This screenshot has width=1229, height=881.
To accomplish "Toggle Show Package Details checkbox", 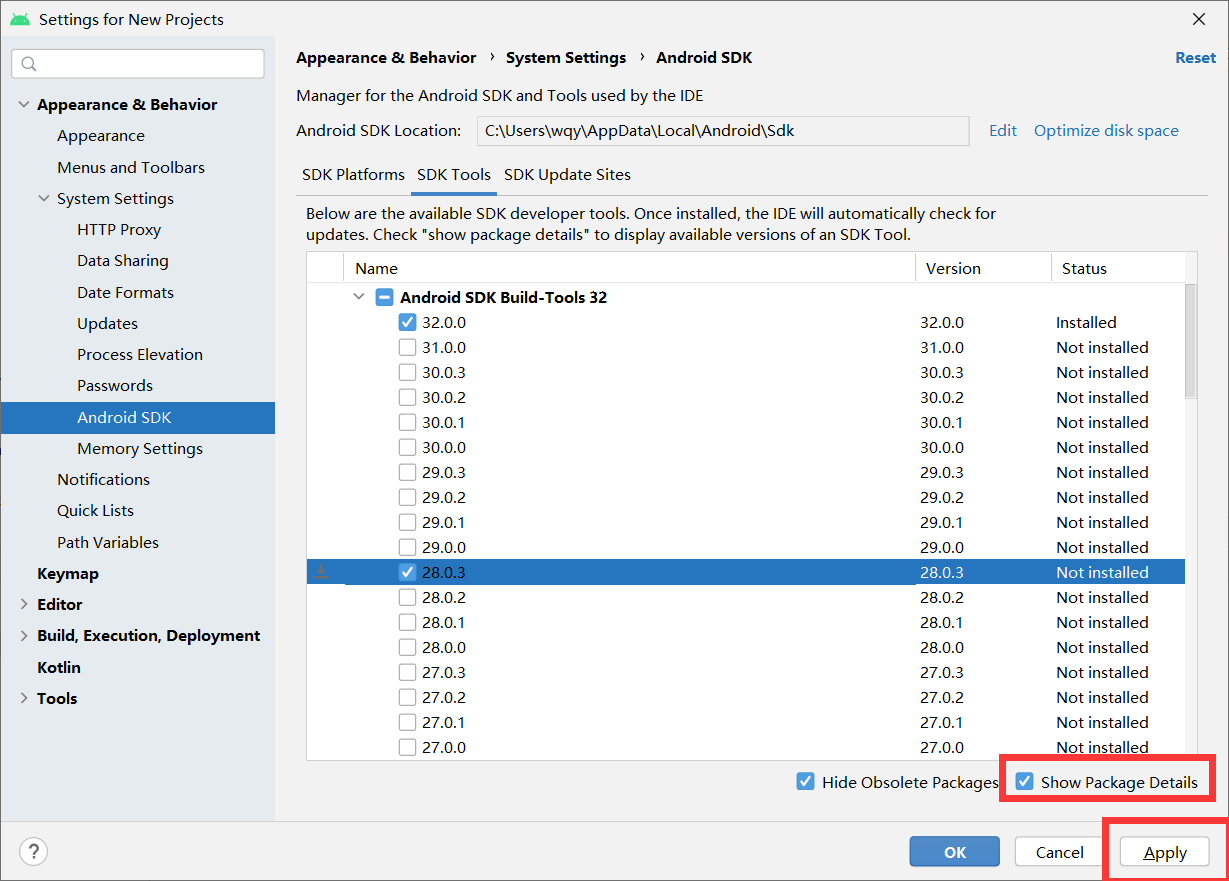I will pos(1024,782).
